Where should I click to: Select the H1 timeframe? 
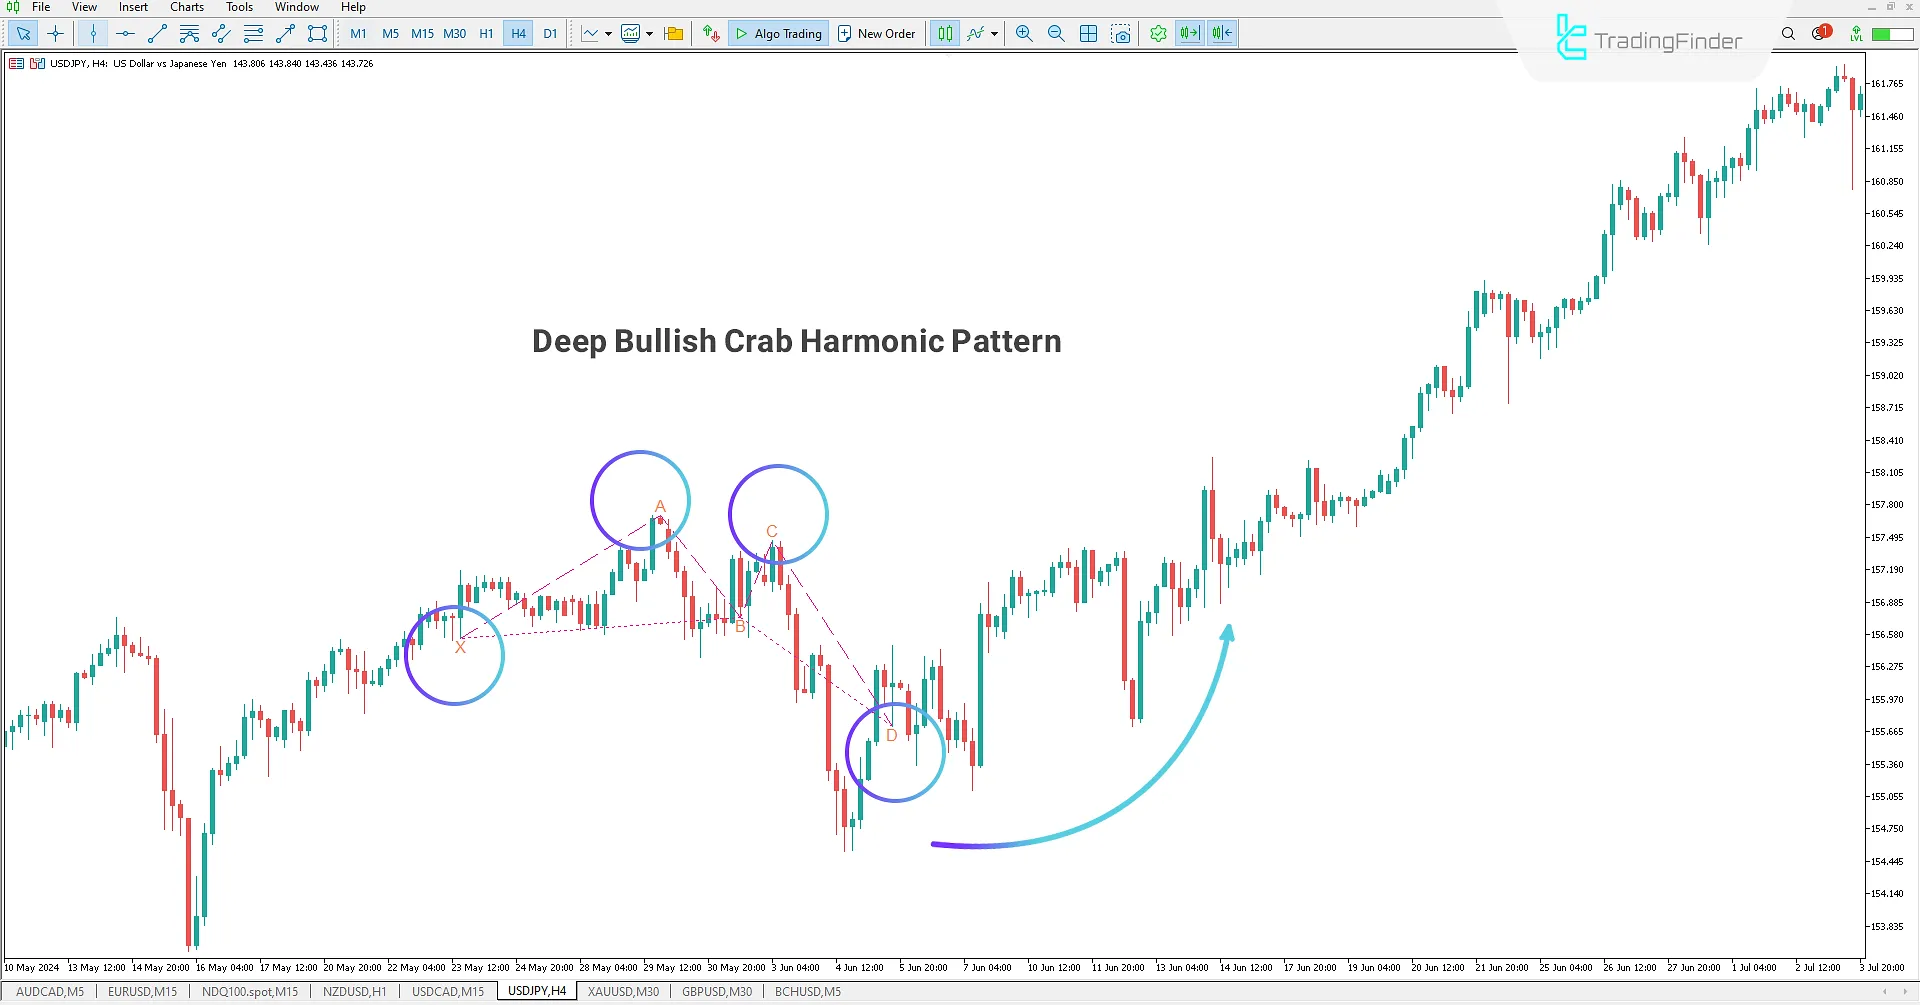click(486, 33)
